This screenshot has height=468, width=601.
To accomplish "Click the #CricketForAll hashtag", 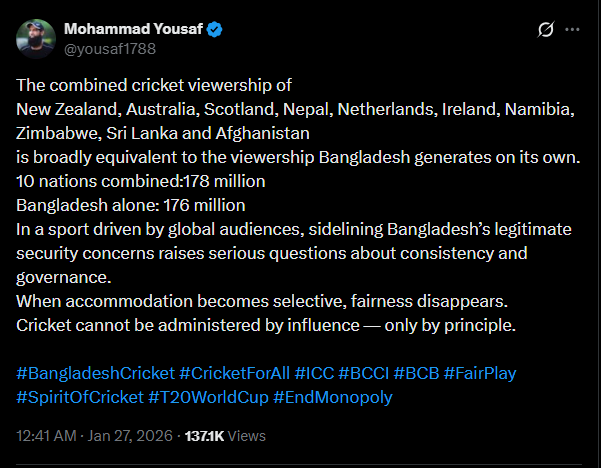I will [233, 373].
